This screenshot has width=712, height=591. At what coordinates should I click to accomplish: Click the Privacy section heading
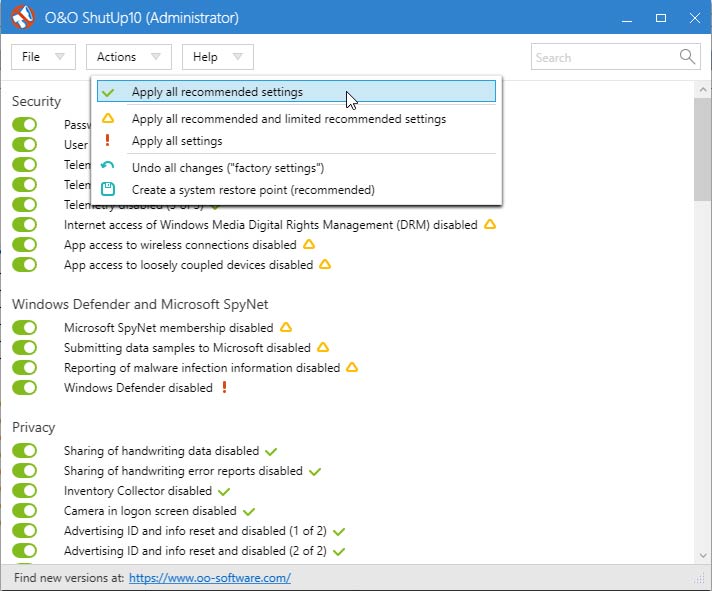click(x=34, y=427)
